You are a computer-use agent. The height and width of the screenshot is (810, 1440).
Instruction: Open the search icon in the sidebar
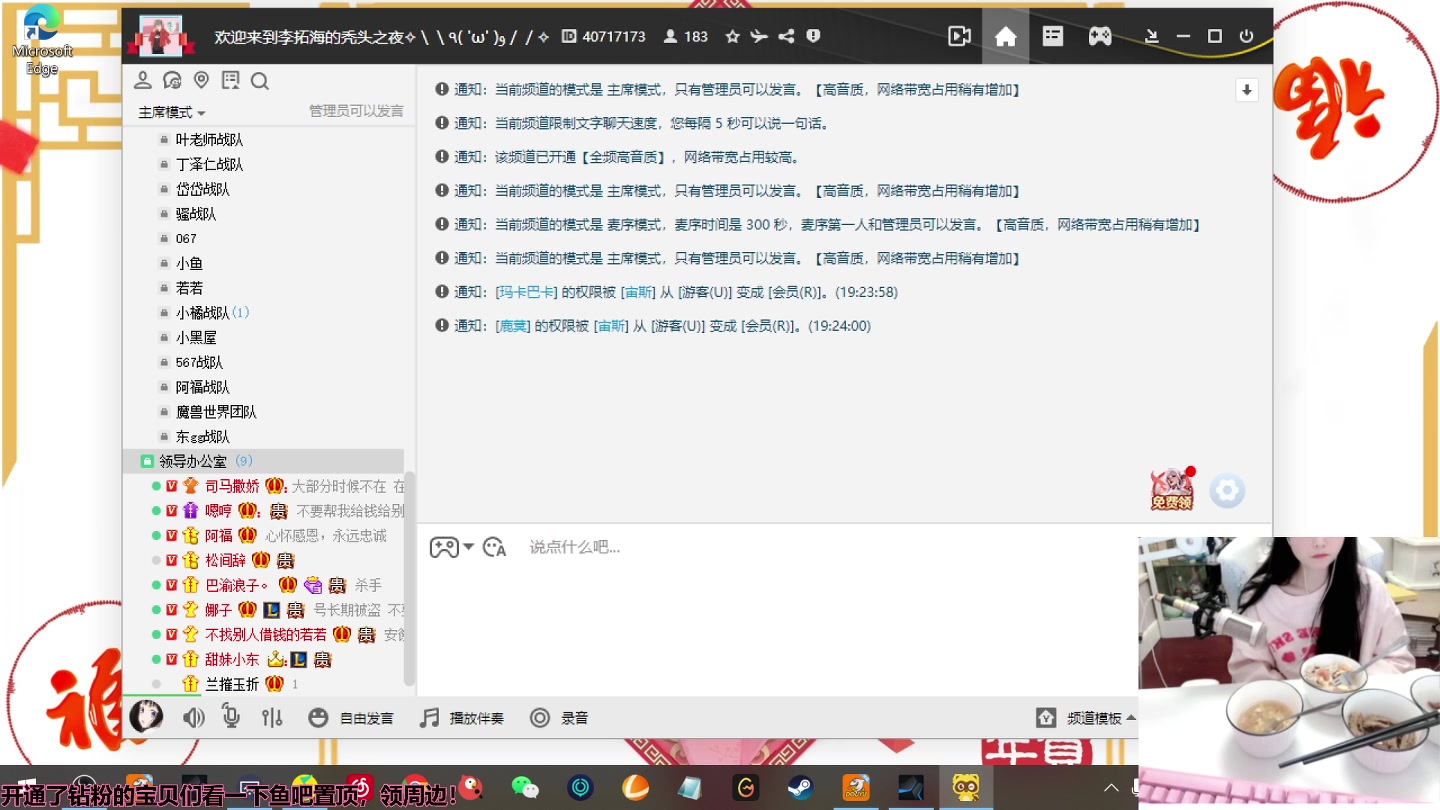pyautogui.click(x=259, y=80)
